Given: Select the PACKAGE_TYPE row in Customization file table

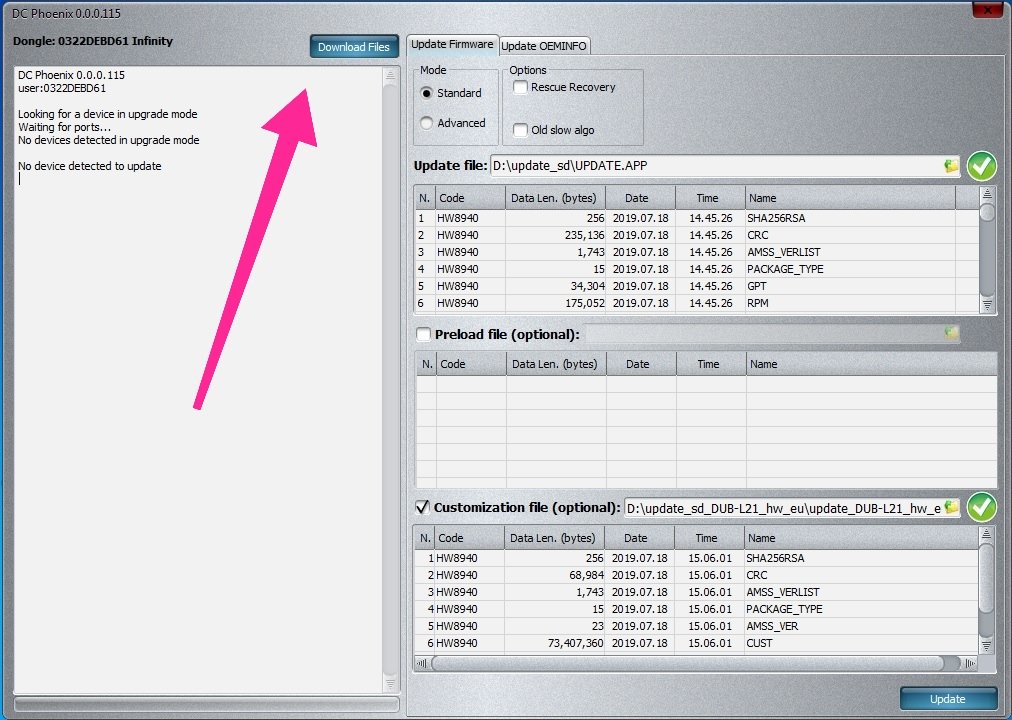Looking at the screenshot, I should (696, 609).
